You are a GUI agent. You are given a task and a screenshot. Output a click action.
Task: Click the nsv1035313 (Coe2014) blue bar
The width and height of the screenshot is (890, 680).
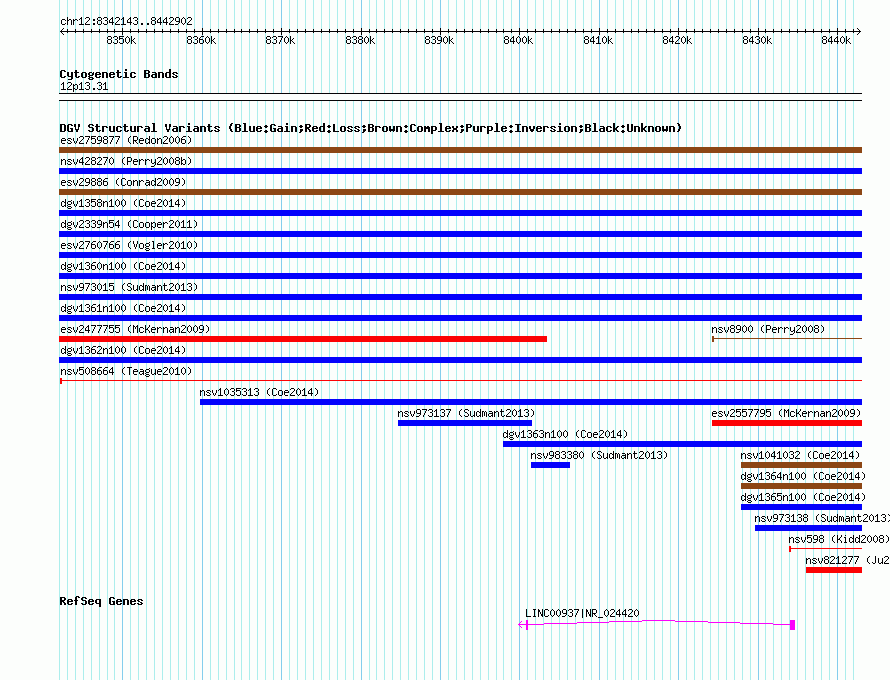point(531,402)
